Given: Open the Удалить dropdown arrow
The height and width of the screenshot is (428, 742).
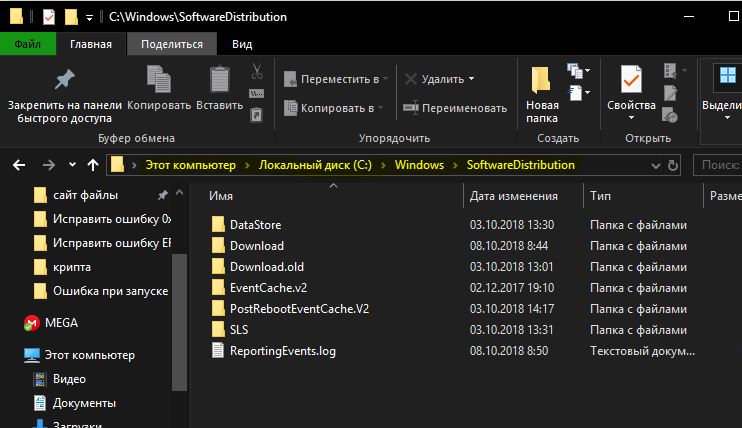Looking at the screenshot, I should 471,79.
